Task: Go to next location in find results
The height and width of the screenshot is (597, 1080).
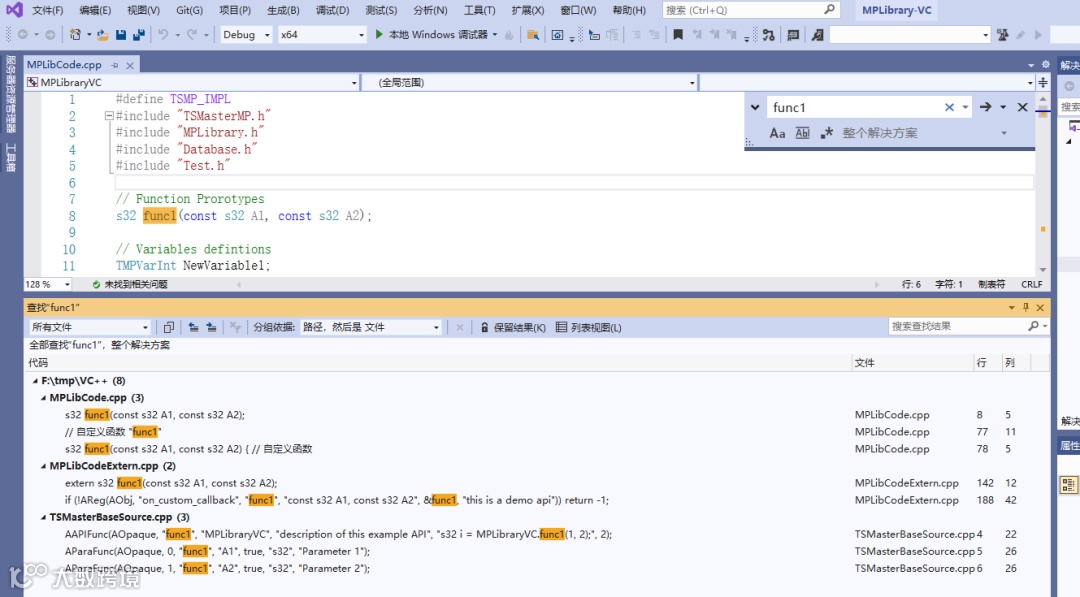Action: pyautogui.click(x=211, y=327)
